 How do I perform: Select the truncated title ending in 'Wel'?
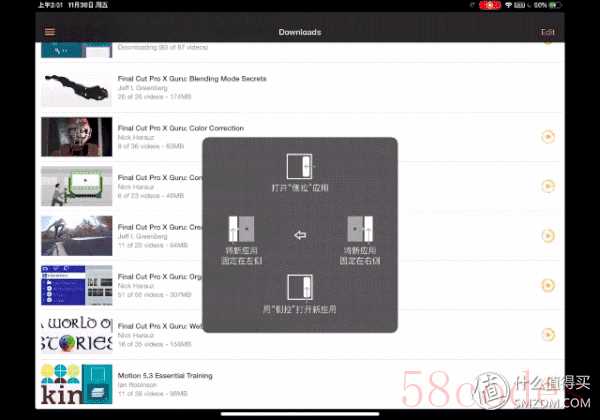(x=160, y=326)
